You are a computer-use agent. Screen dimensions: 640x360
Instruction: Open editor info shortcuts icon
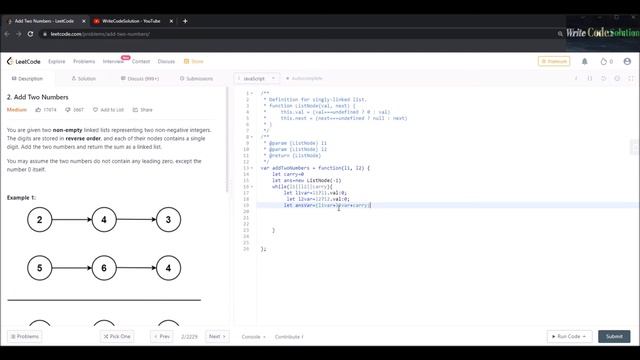click(x=576, y=78)
